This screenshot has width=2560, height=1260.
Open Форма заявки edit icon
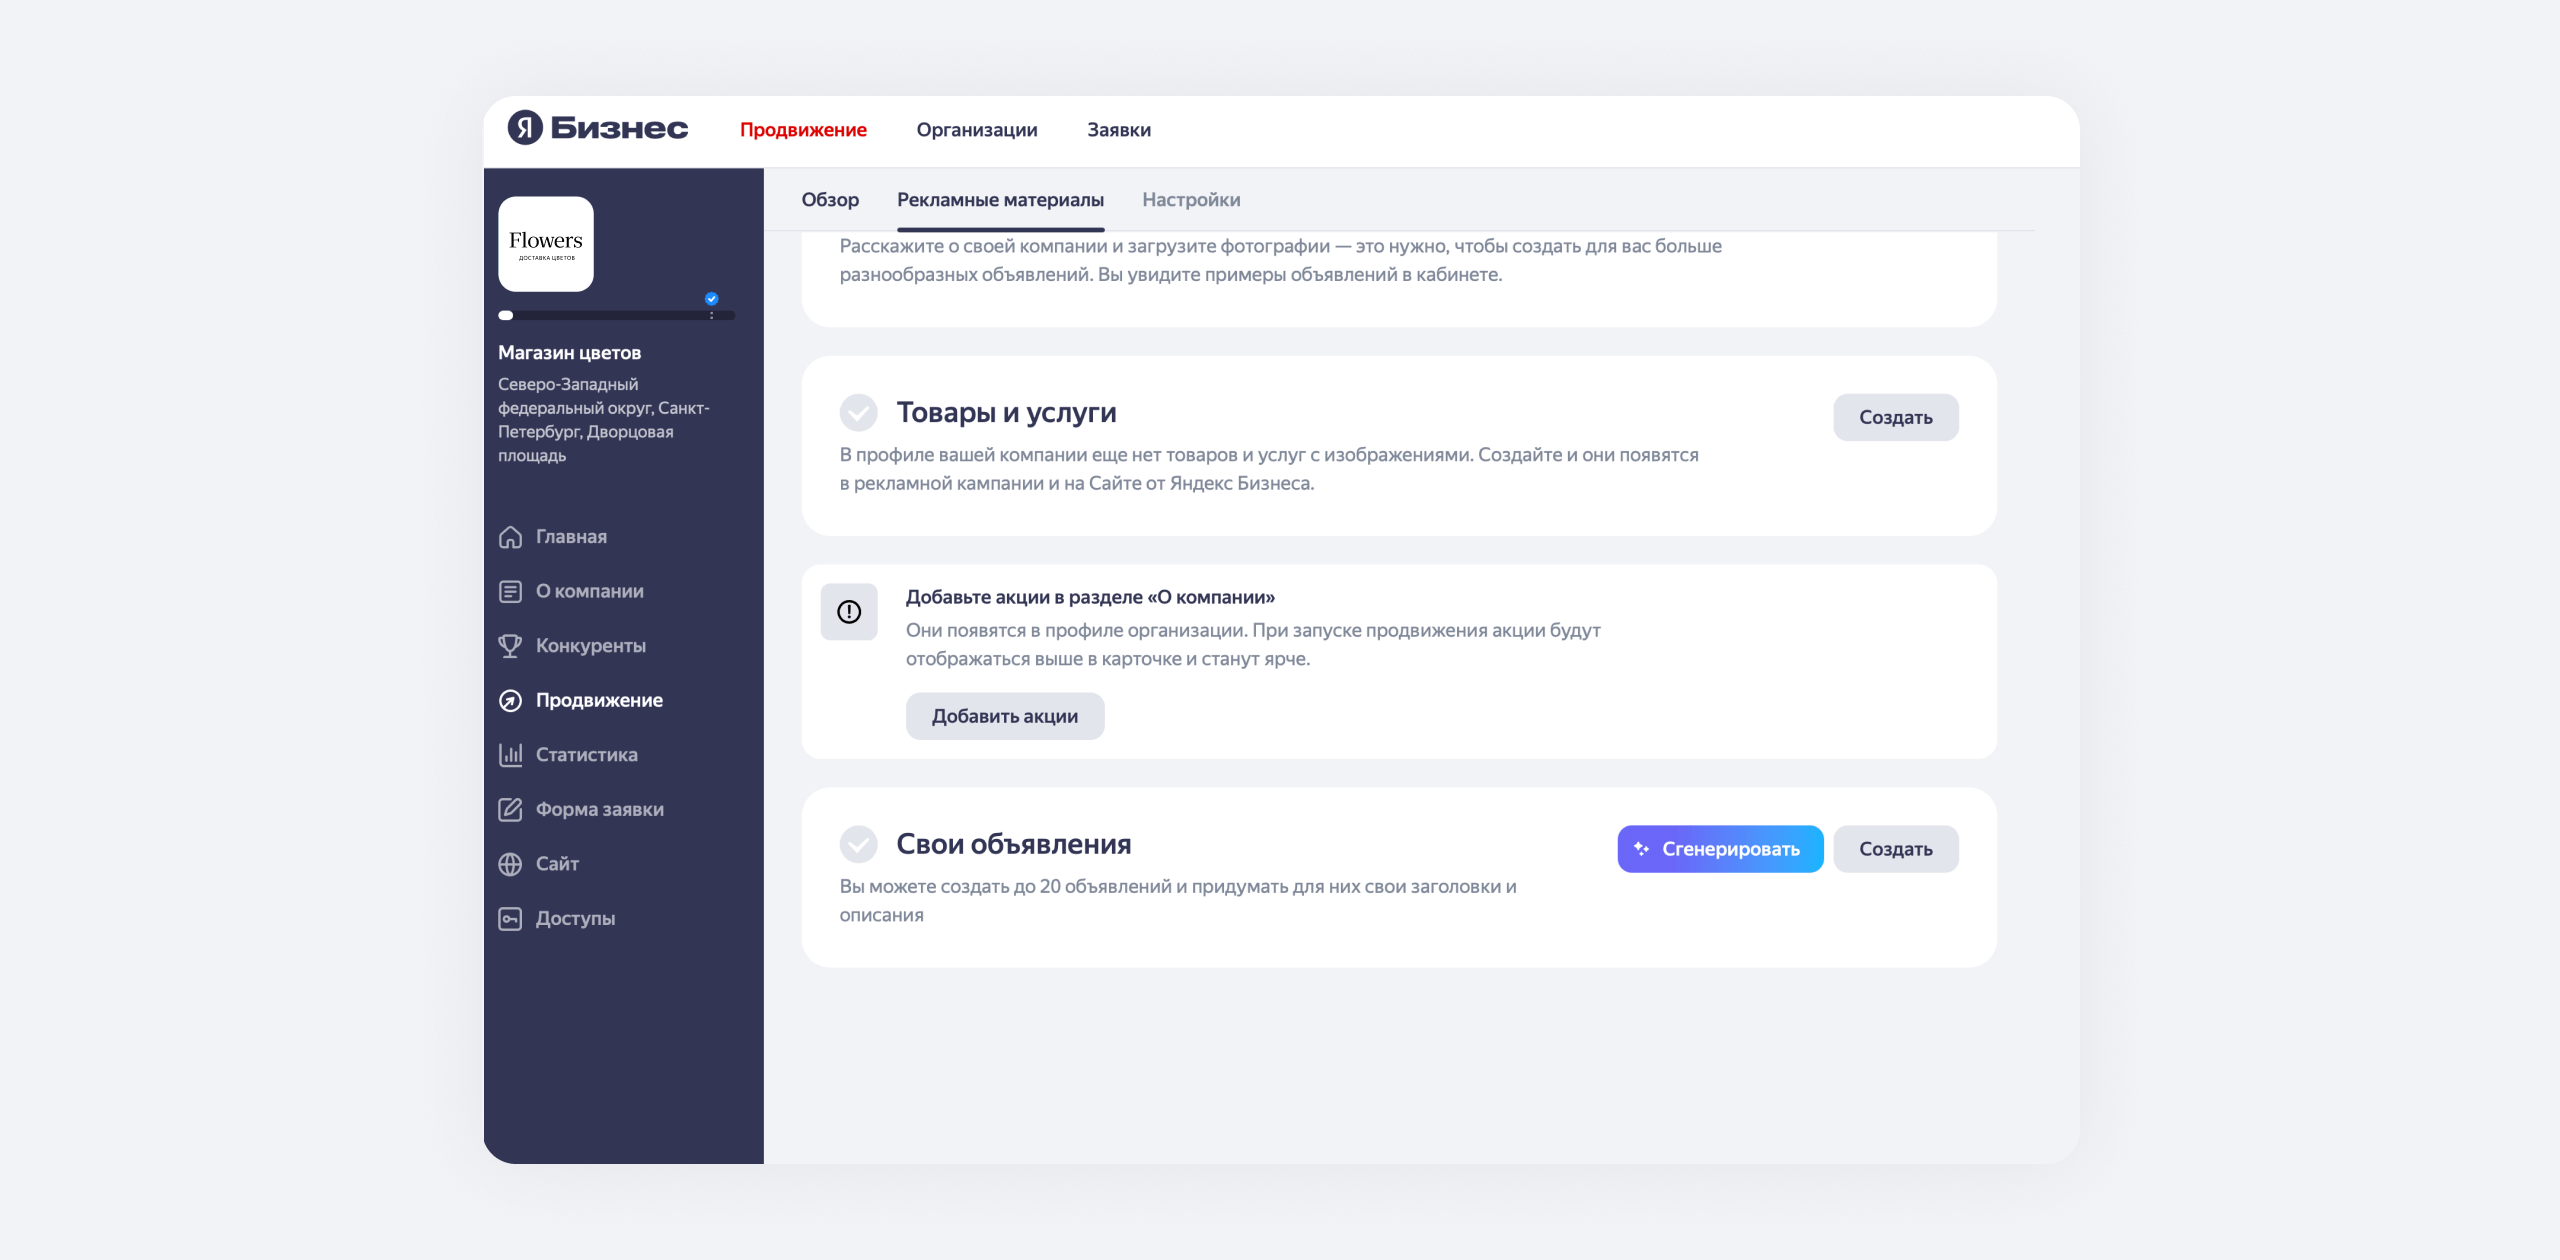tap(510, 809)
